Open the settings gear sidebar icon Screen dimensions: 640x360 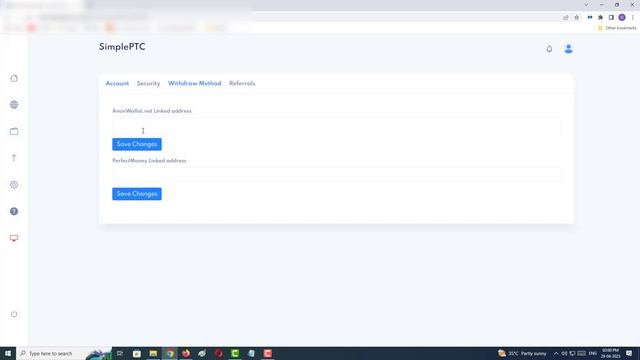point(14,185)
